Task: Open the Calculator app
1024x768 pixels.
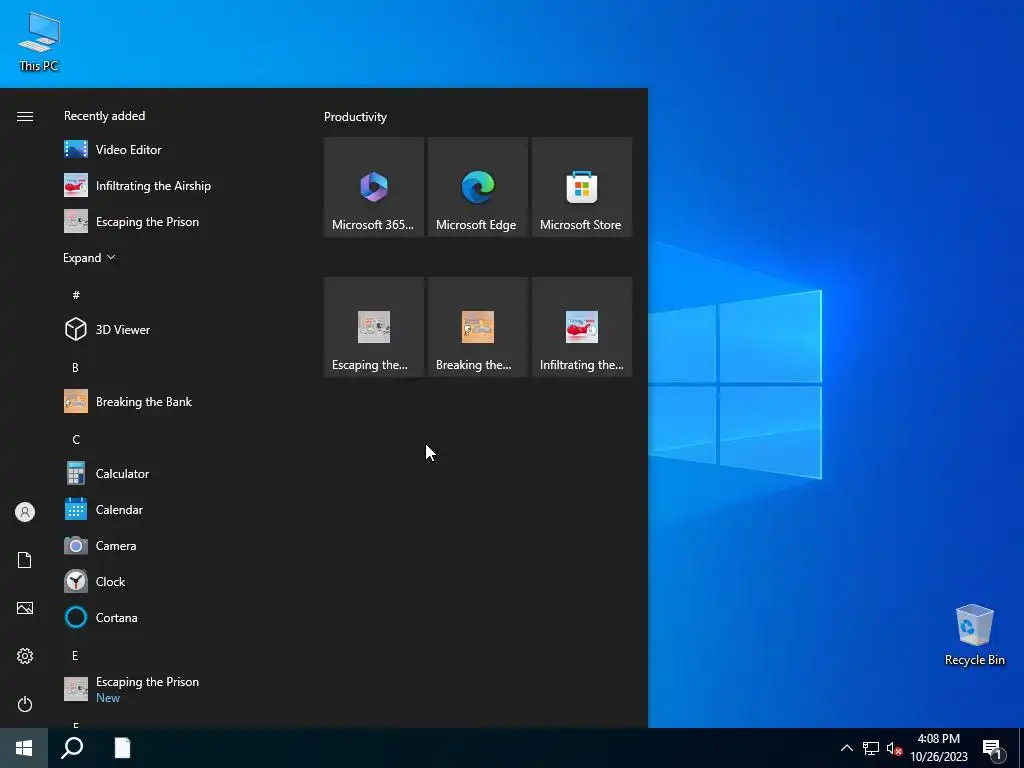Action: pyautogui.click(x=176, y=473)
